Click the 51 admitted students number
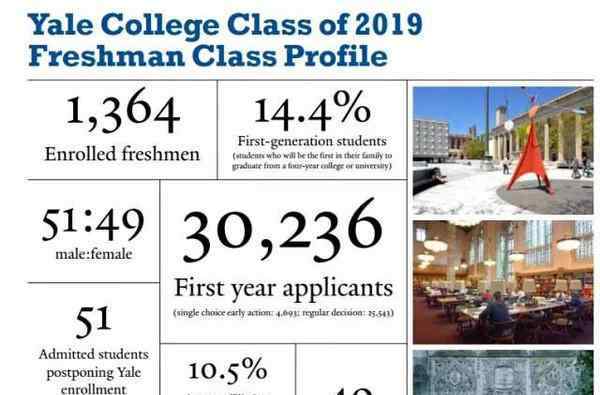Screen dimensions: 600x395 [93, 322]
